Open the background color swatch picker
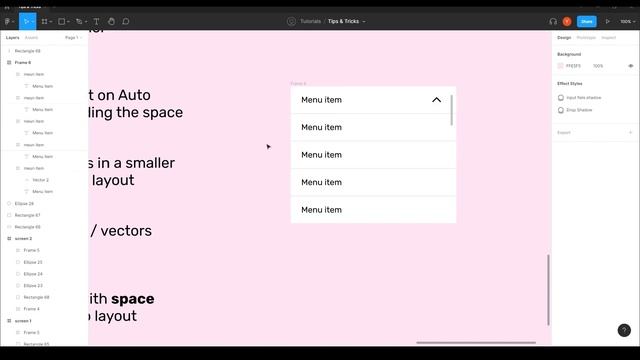This screenshot has width=640, height=360. coord(560,66)
